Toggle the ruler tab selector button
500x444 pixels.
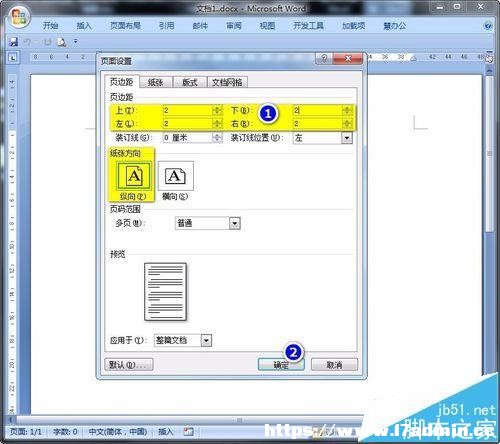[x=13, y=58]
